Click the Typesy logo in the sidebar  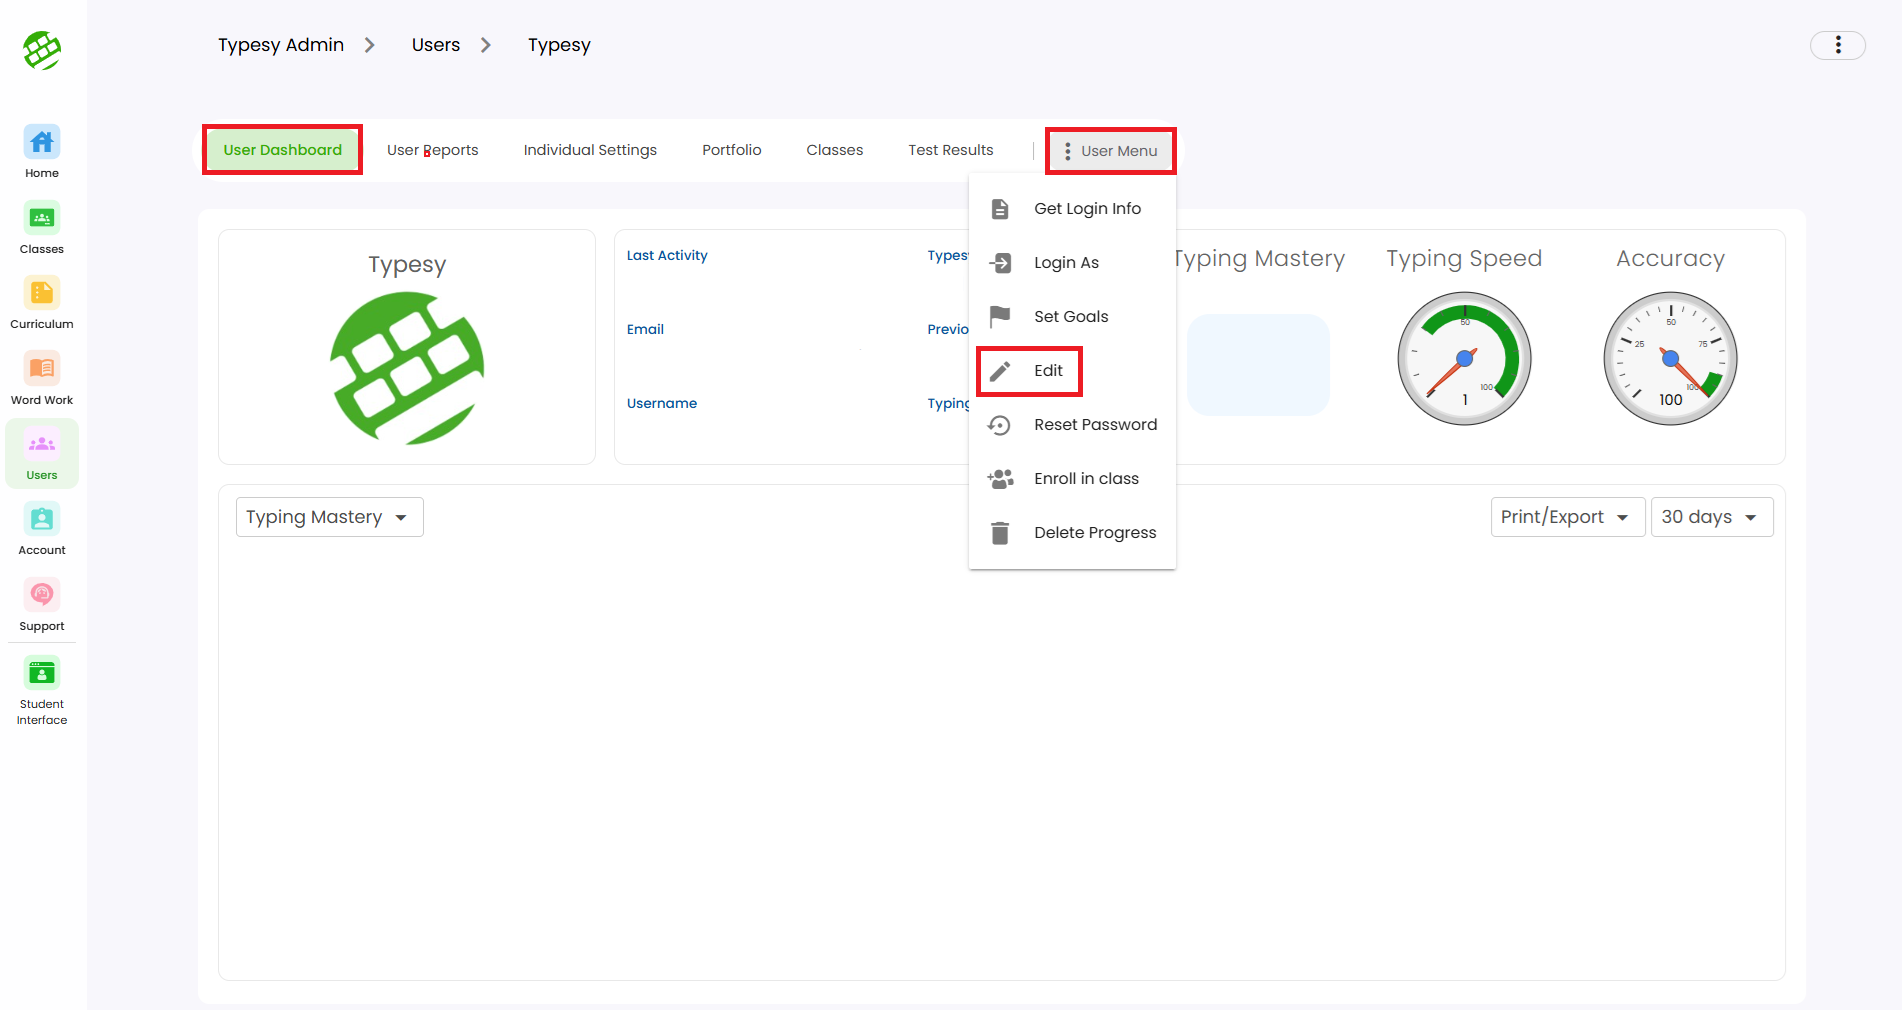coord(42,50)
